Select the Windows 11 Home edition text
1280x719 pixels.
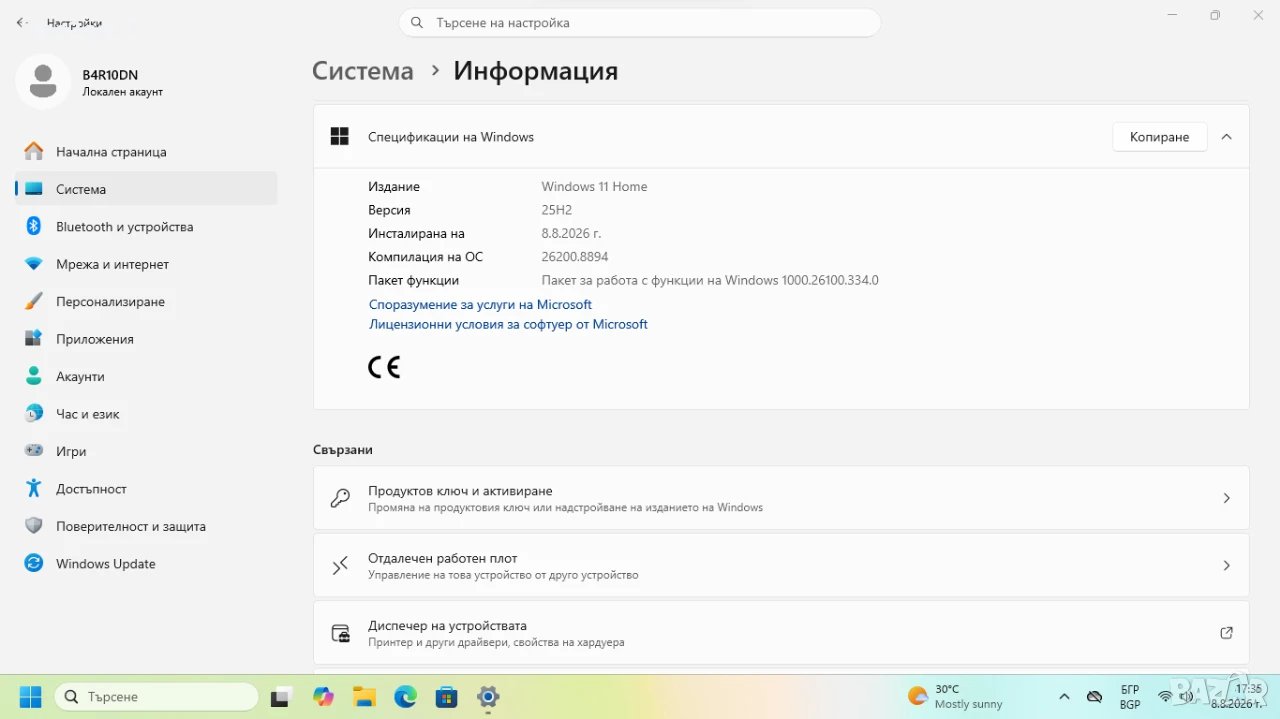click(x=594, y=187)
